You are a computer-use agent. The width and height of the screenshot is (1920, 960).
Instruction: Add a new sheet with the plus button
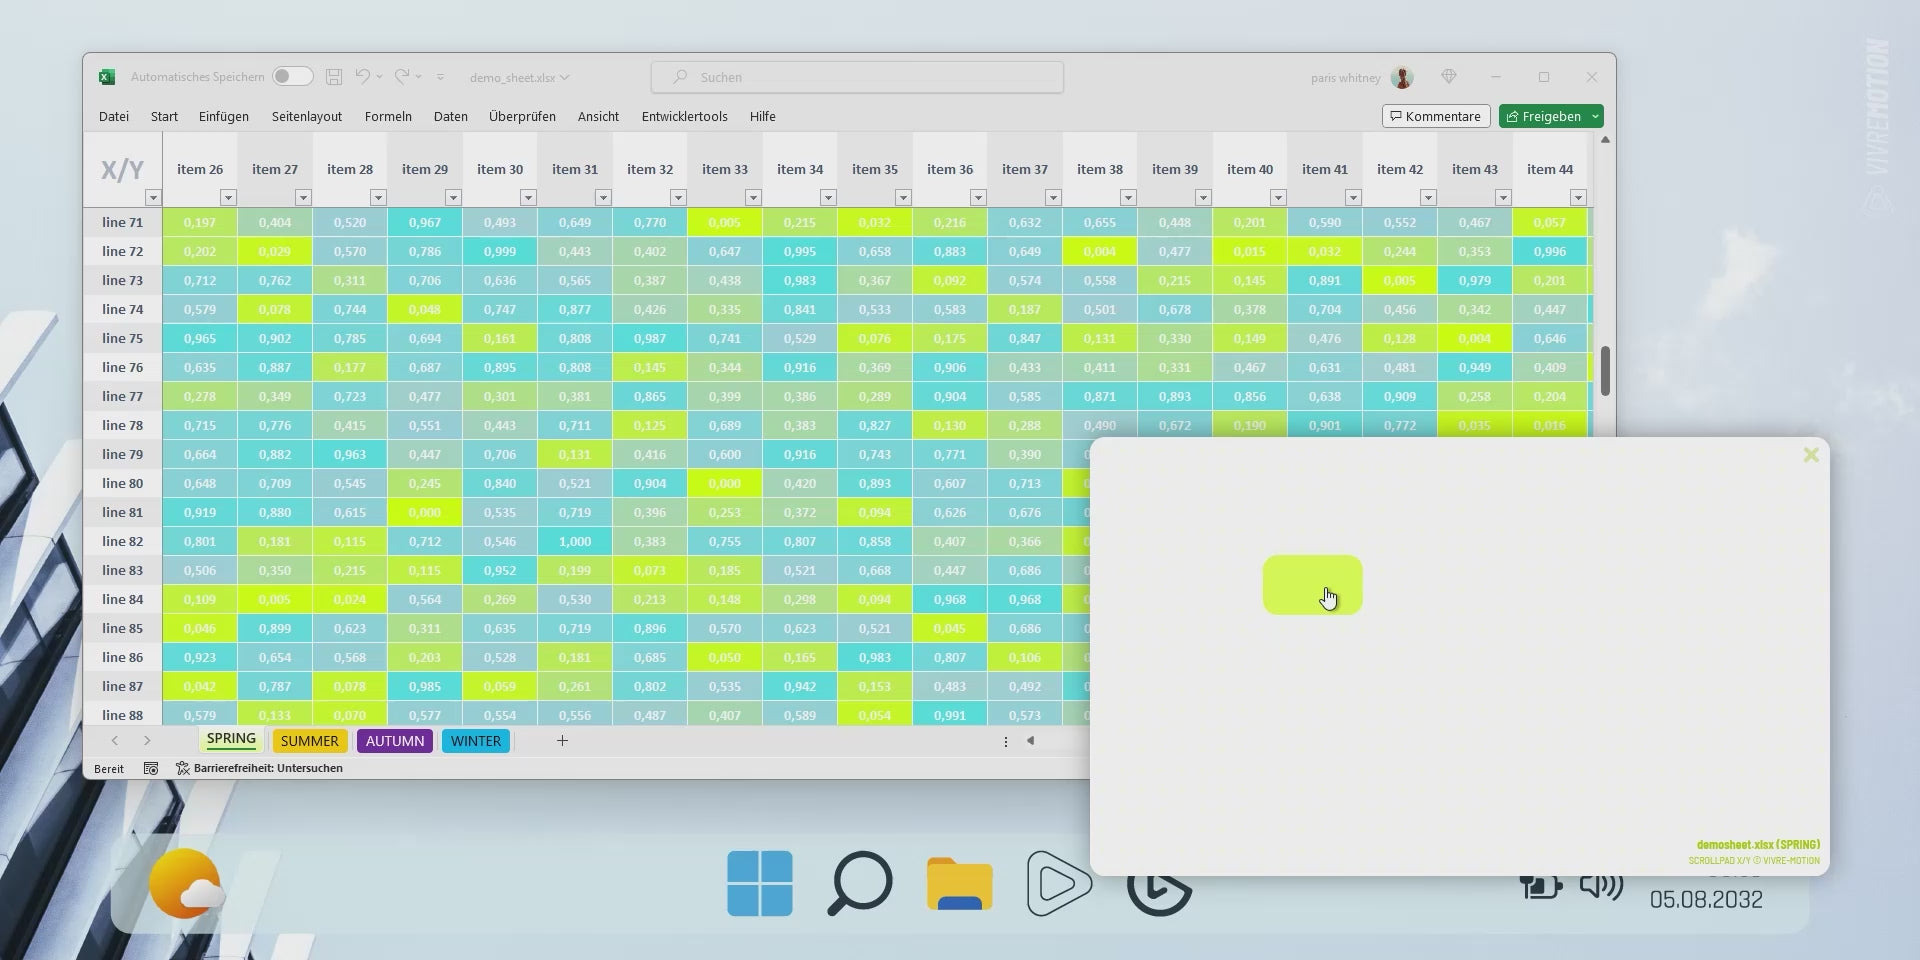(x=562, y=741)
